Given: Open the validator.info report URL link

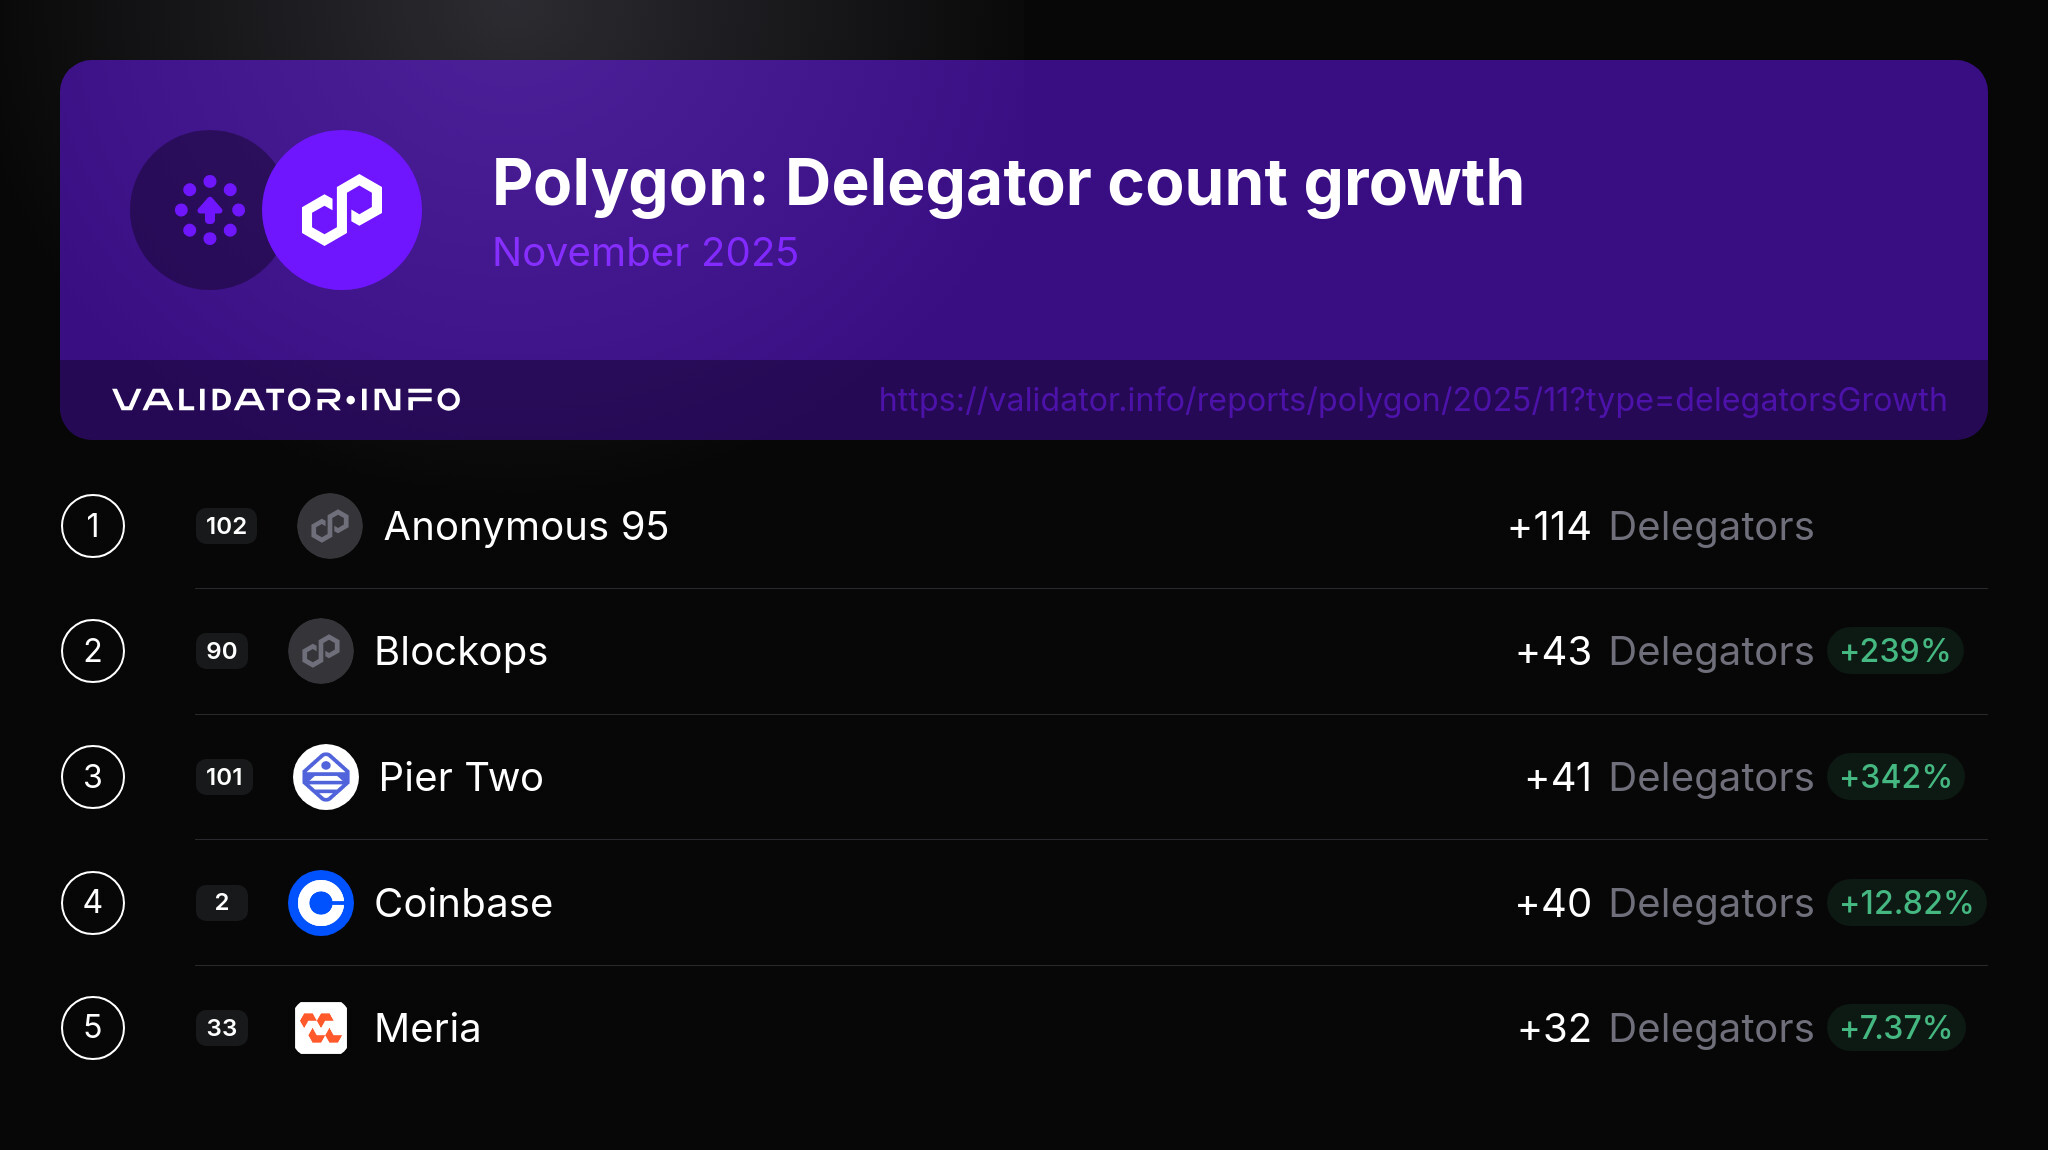Looking at the screenshot, I should (x=1412, y=400).
